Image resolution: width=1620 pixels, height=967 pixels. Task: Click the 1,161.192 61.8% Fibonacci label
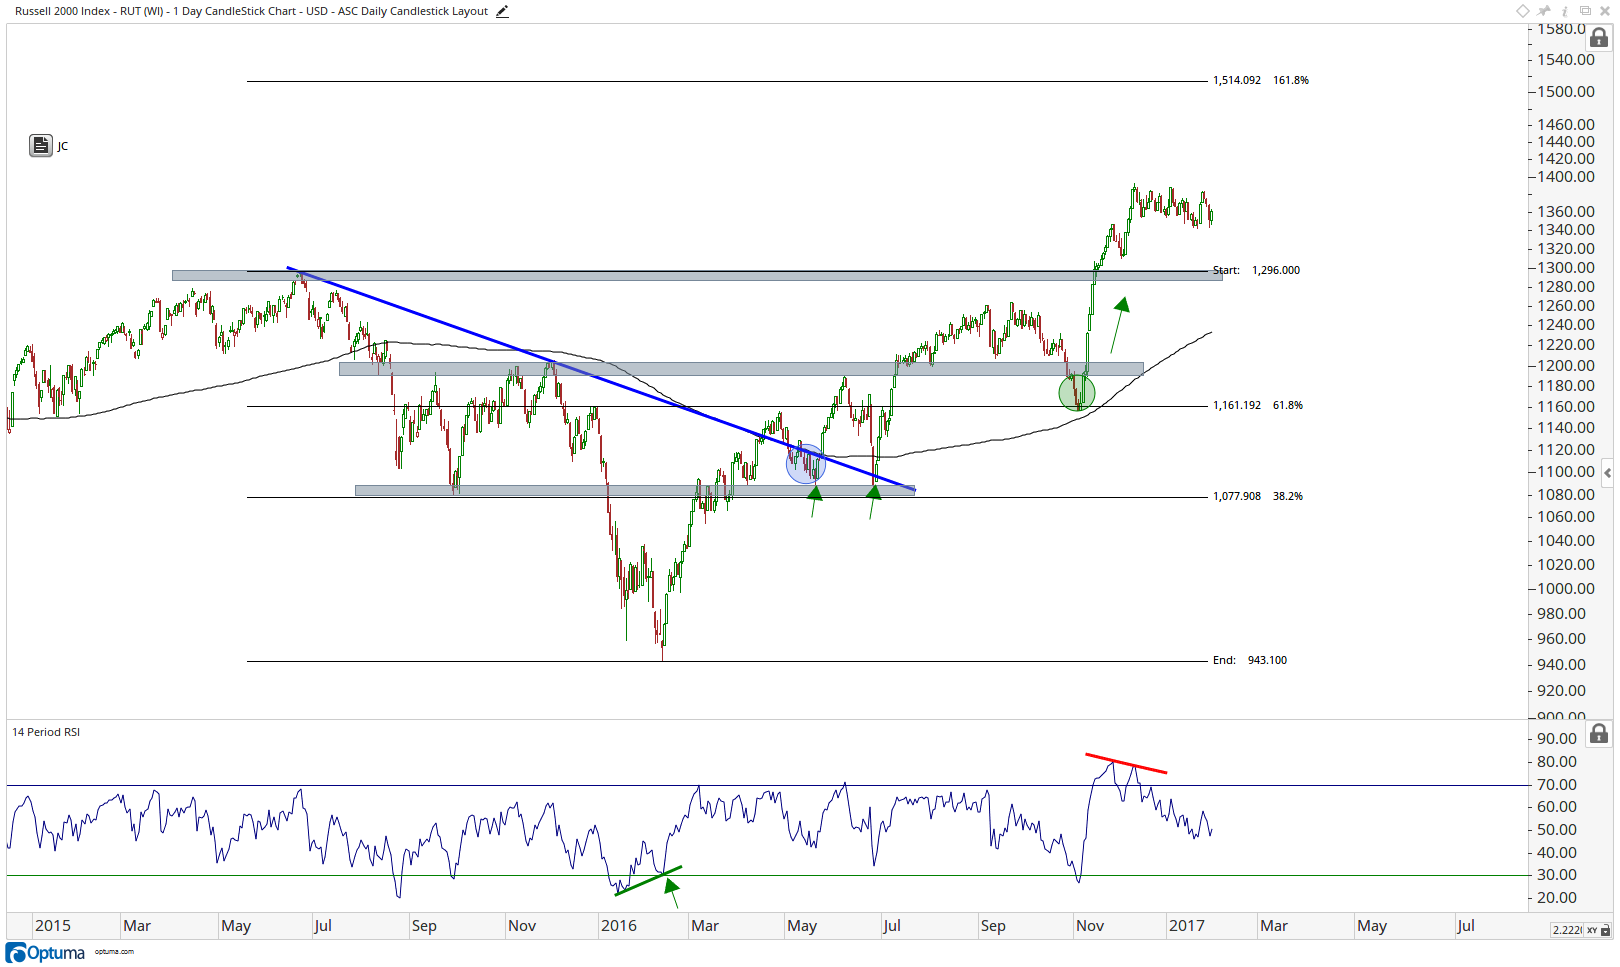click(1257, 405)
